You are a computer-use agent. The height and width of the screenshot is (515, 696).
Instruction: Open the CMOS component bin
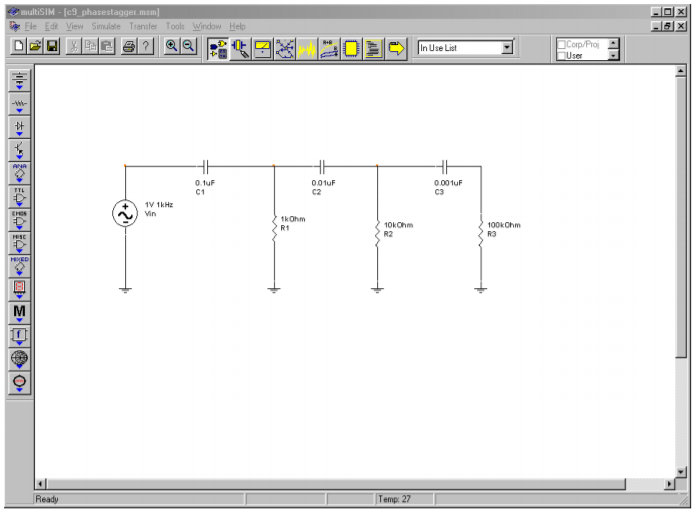(19, 219)
